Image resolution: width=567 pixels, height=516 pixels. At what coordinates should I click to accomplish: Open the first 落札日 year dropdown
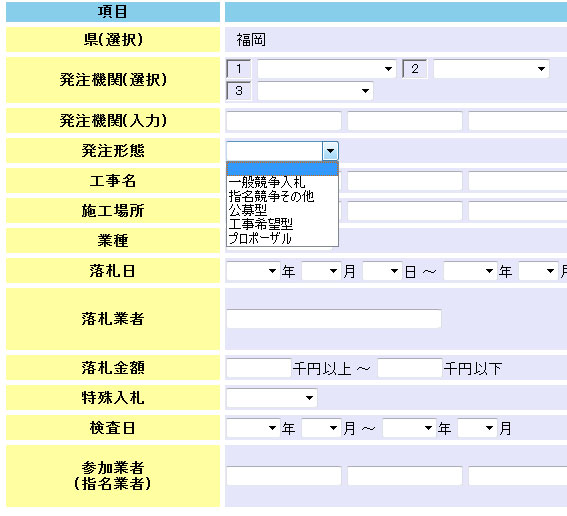point(253,271)
